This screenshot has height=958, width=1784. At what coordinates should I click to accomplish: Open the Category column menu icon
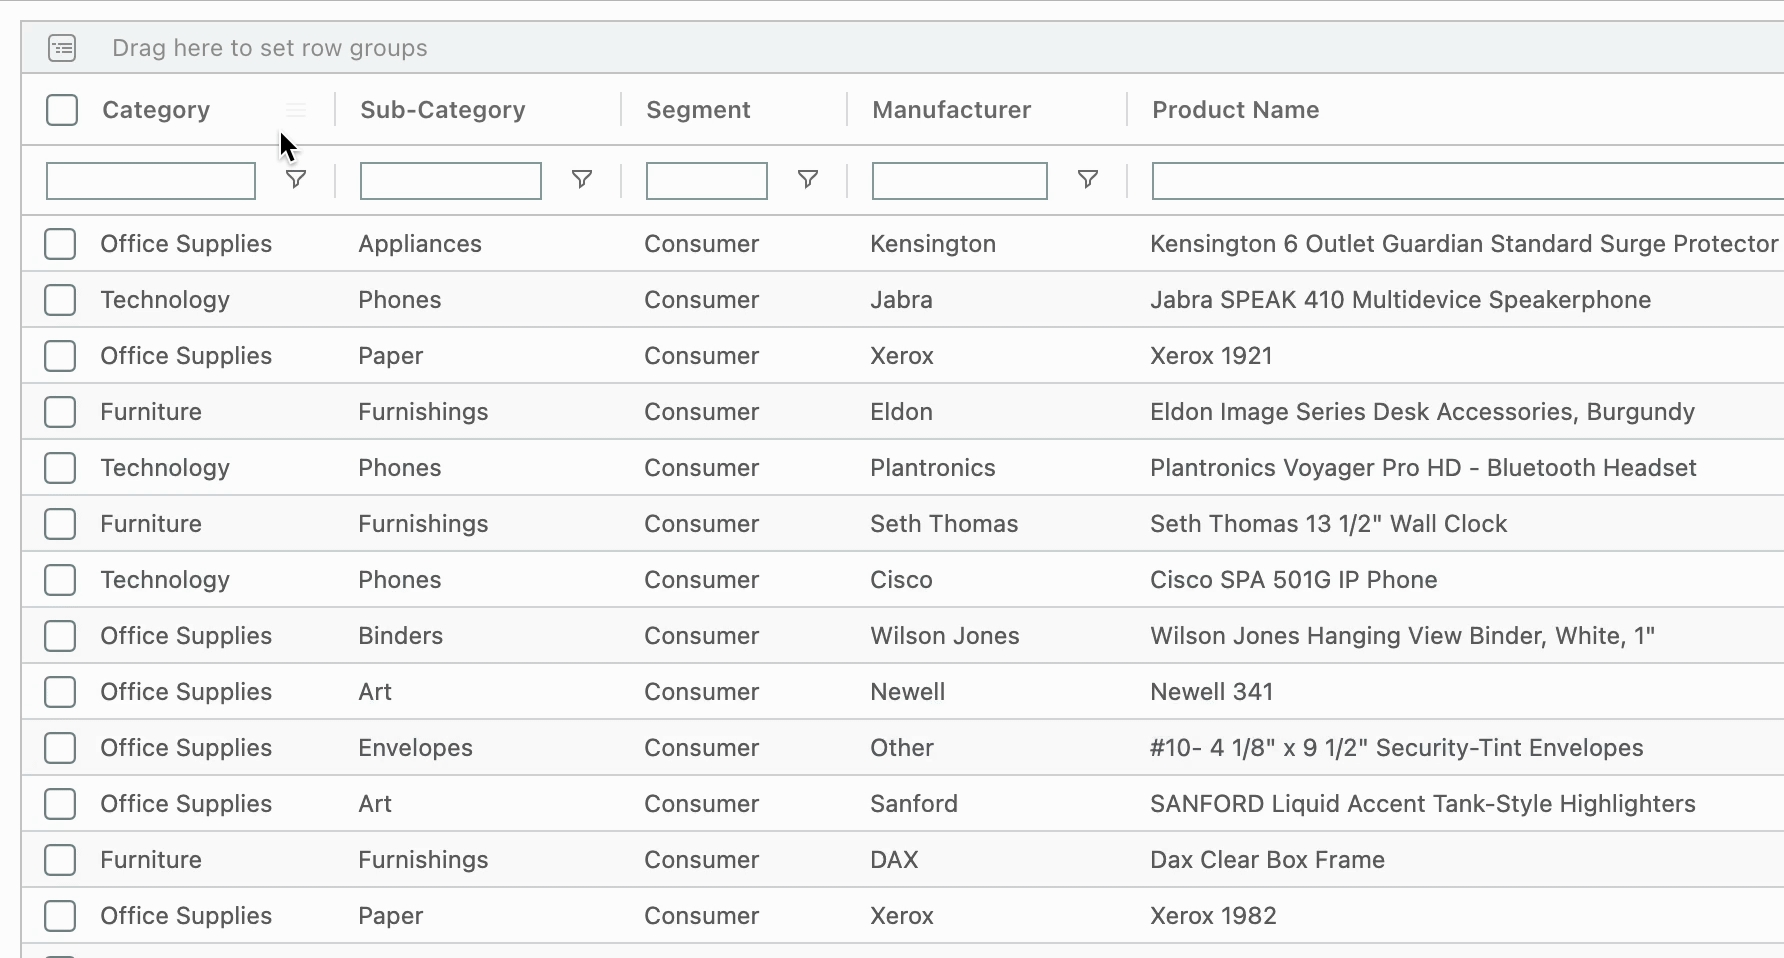[296, 110]
